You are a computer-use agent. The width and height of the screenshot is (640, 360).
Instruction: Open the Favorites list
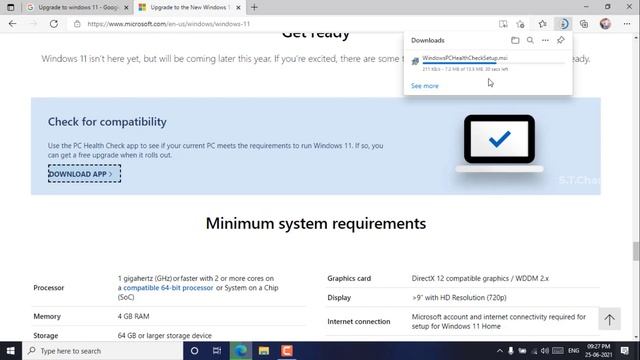pos(542,24)
